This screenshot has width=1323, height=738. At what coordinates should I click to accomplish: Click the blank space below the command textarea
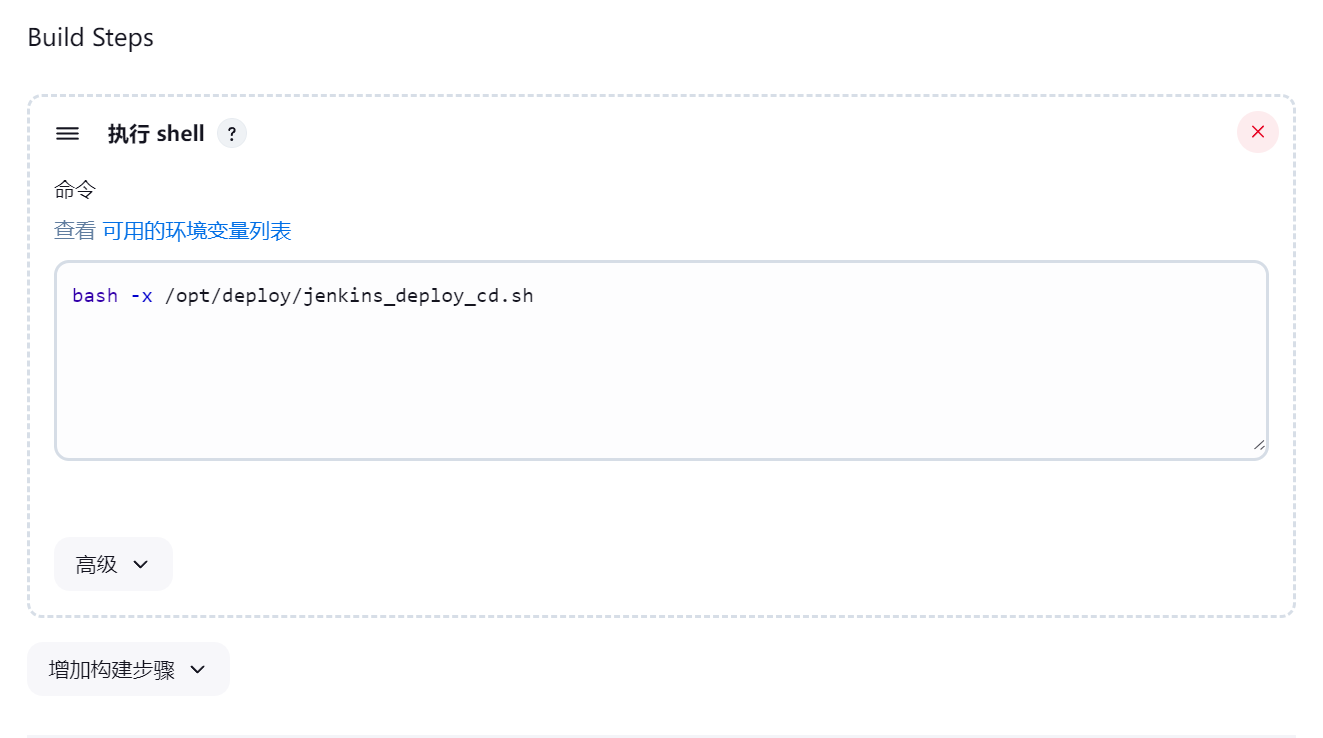pyautogui.click(x=661, y=498)
